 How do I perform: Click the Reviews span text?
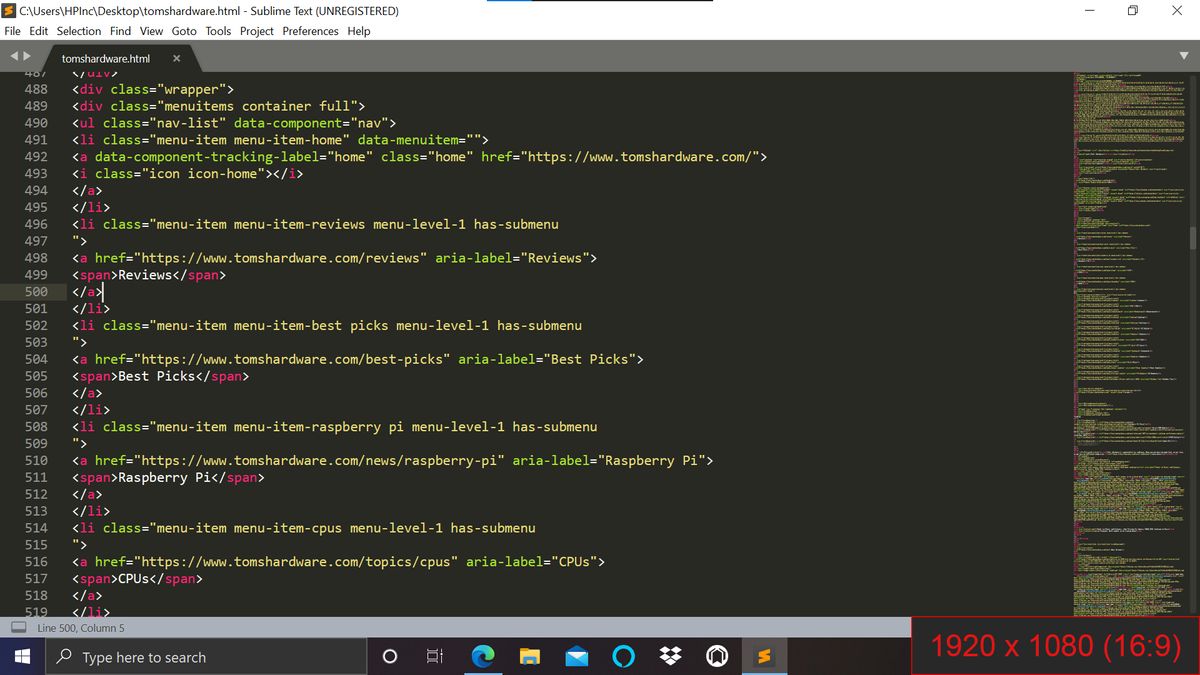click(x=149, y=275)
